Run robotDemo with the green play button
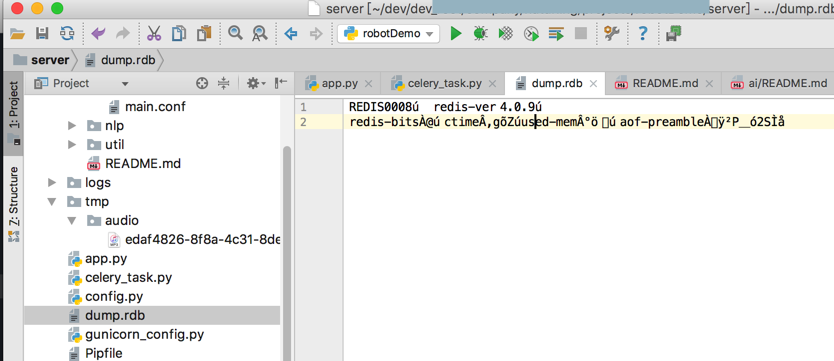Screen dimensions: 834x361 pos(456,34)
